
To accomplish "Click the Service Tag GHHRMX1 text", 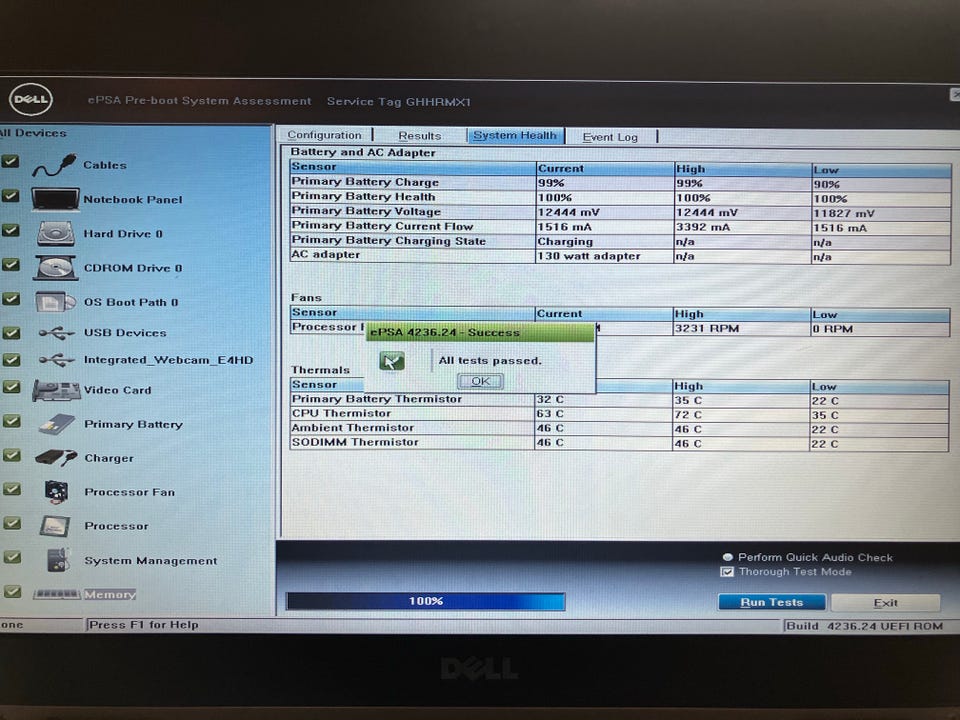I will pos(399,102).
